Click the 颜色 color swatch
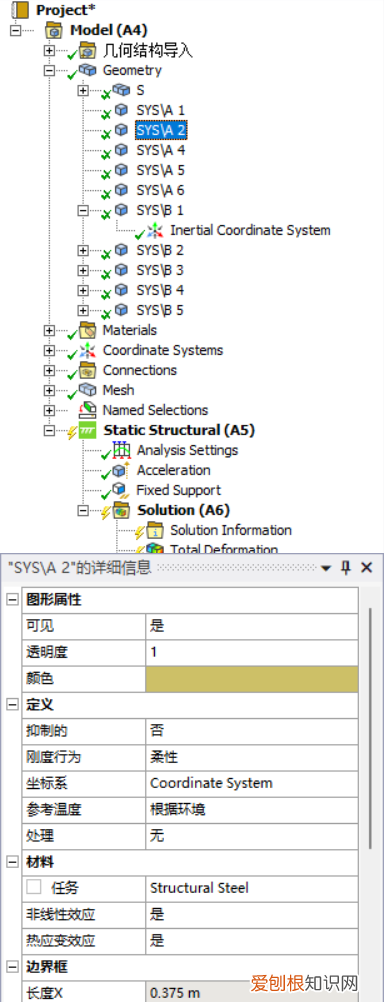Image resolution: width=384 pixels, height=1002 pixels. pyautogui.click(x=252, y=679)
